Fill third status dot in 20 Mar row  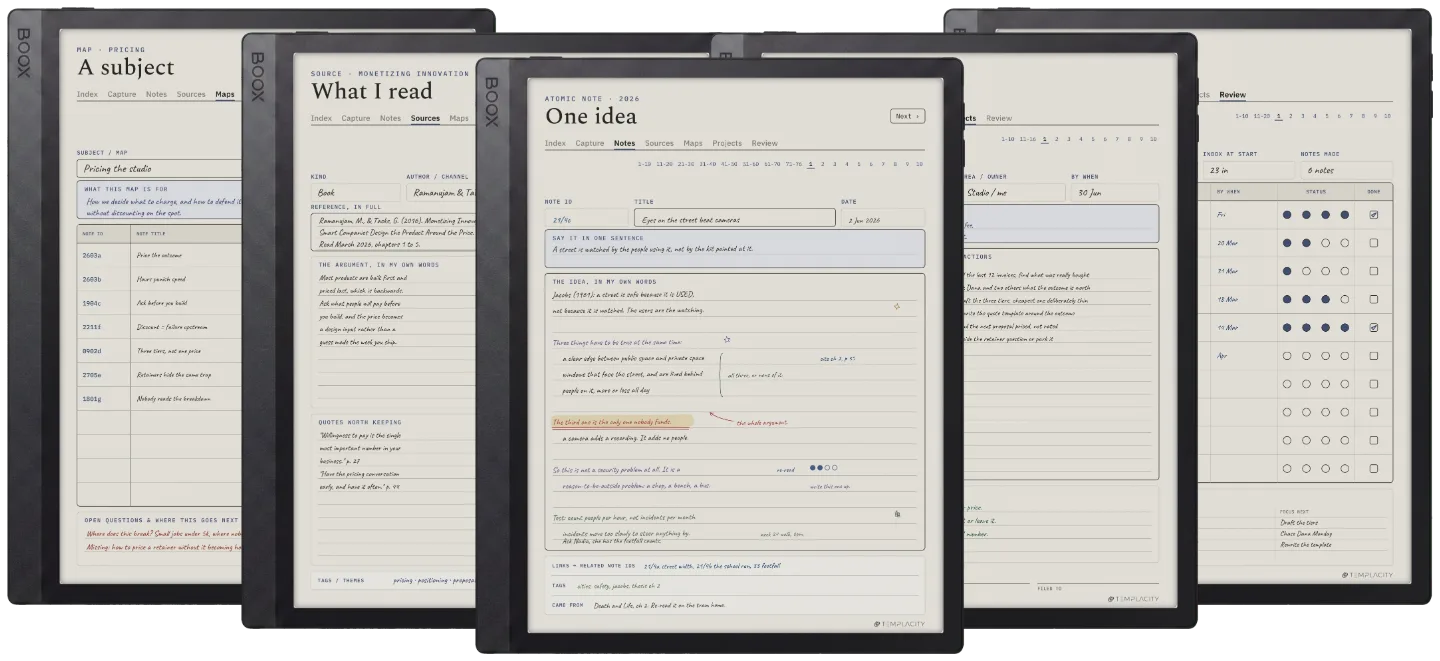1325,243
